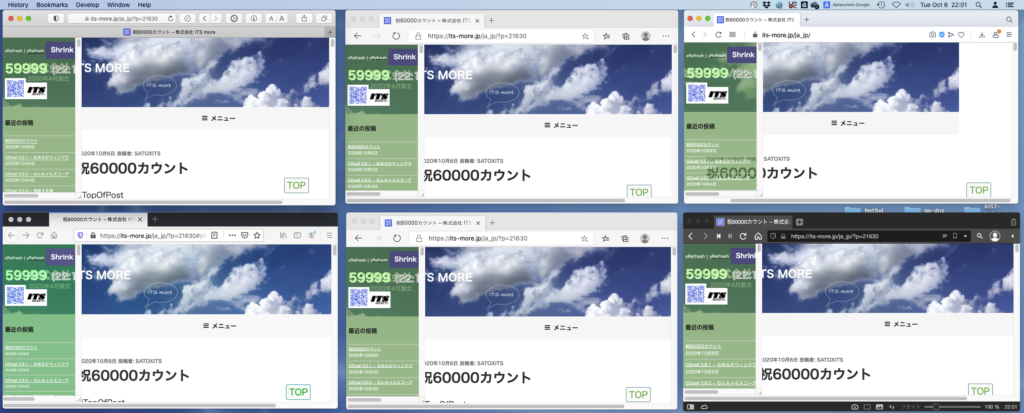Open the Develop menu in the macOS menu bar
This screenshot has height=413, width=1024.
(91, 5)
